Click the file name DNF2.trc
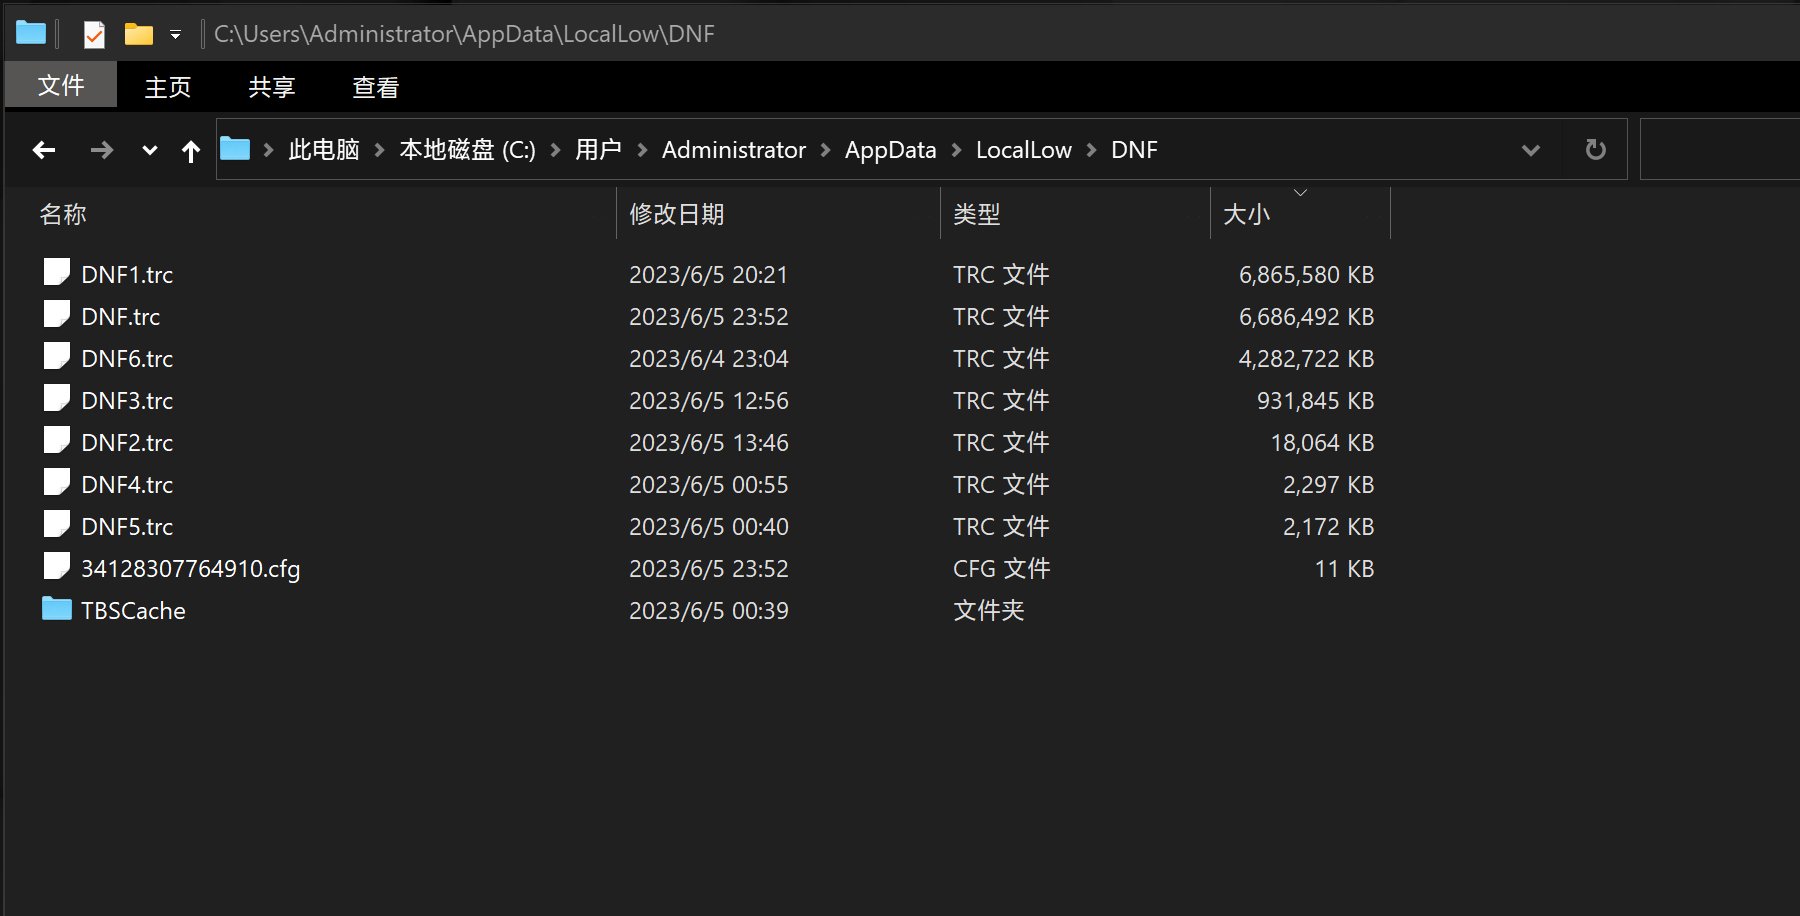This screenshot has width=1800, height=916. click(127, 443)
